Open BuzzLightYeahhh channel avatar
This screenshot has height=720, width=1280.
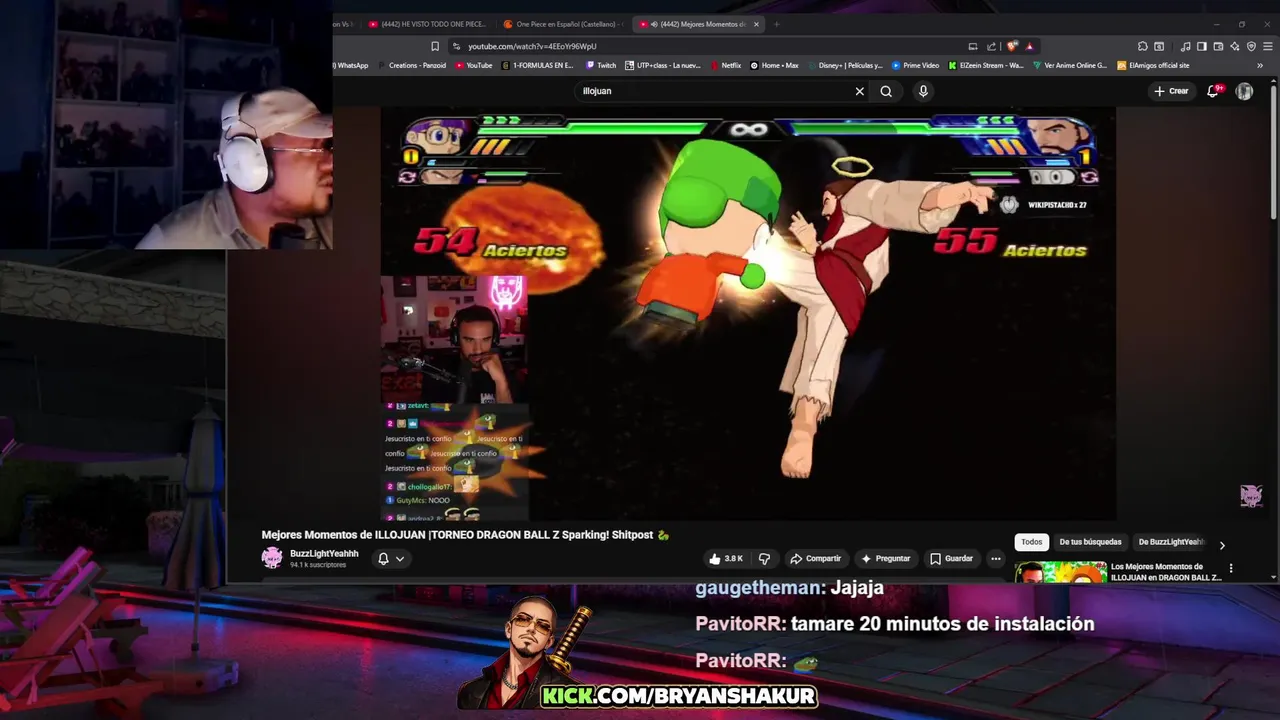coord(272,558)
